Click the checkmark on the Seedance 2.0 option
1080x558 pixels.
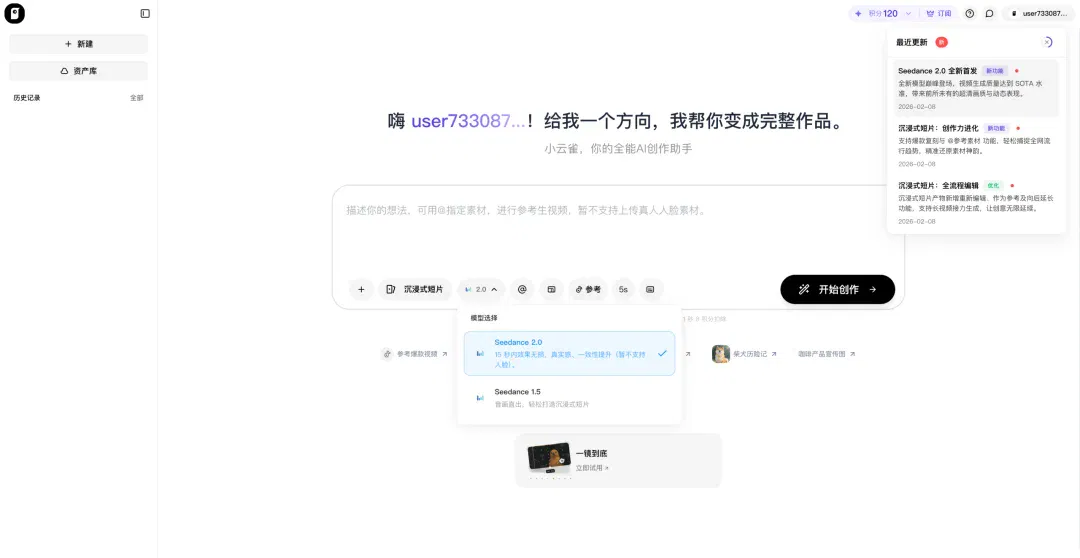click(661, 353)
